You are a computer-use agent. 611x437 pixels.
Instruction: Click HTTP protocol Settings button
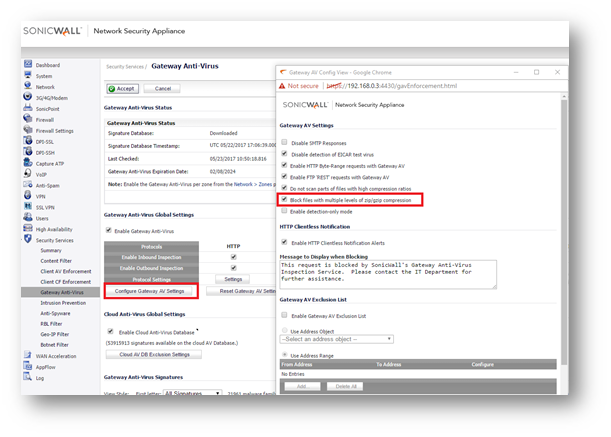(233, 280)
